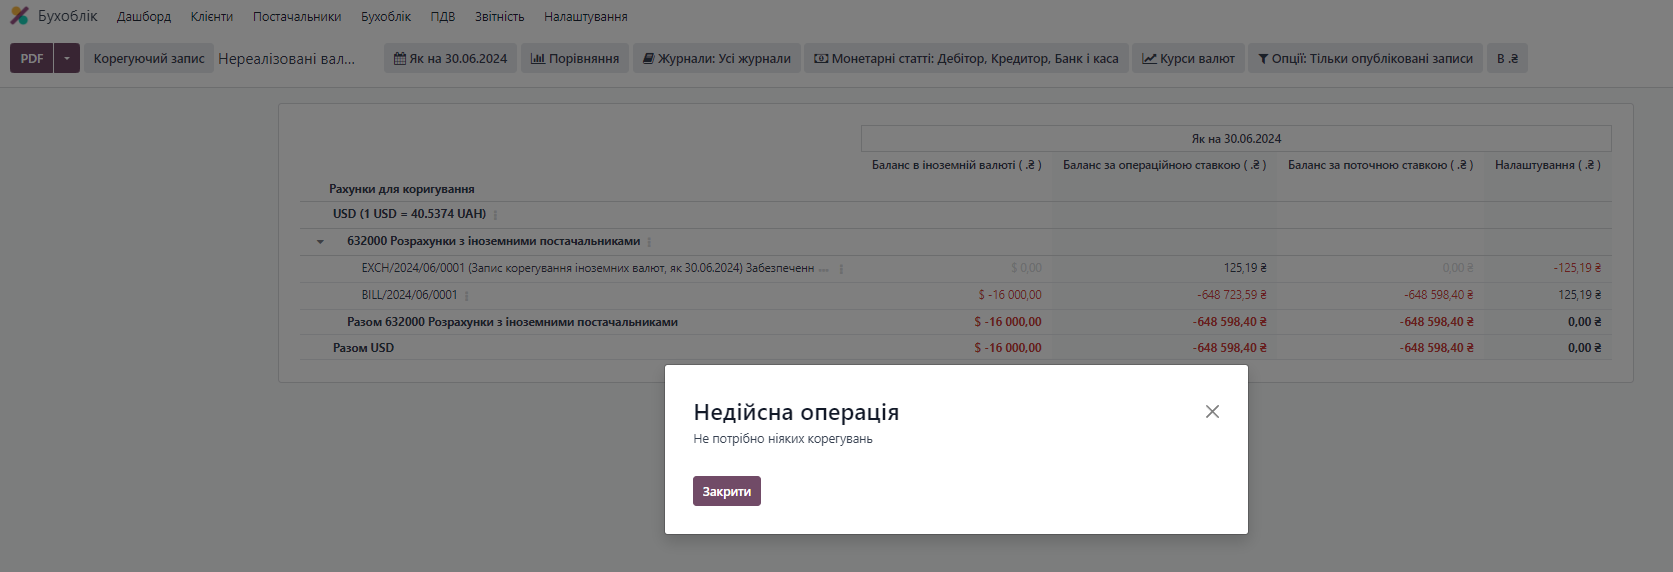Click the Разом USD total row label
The height and width of the screenshot is (572, 1673).
[364, 348]
